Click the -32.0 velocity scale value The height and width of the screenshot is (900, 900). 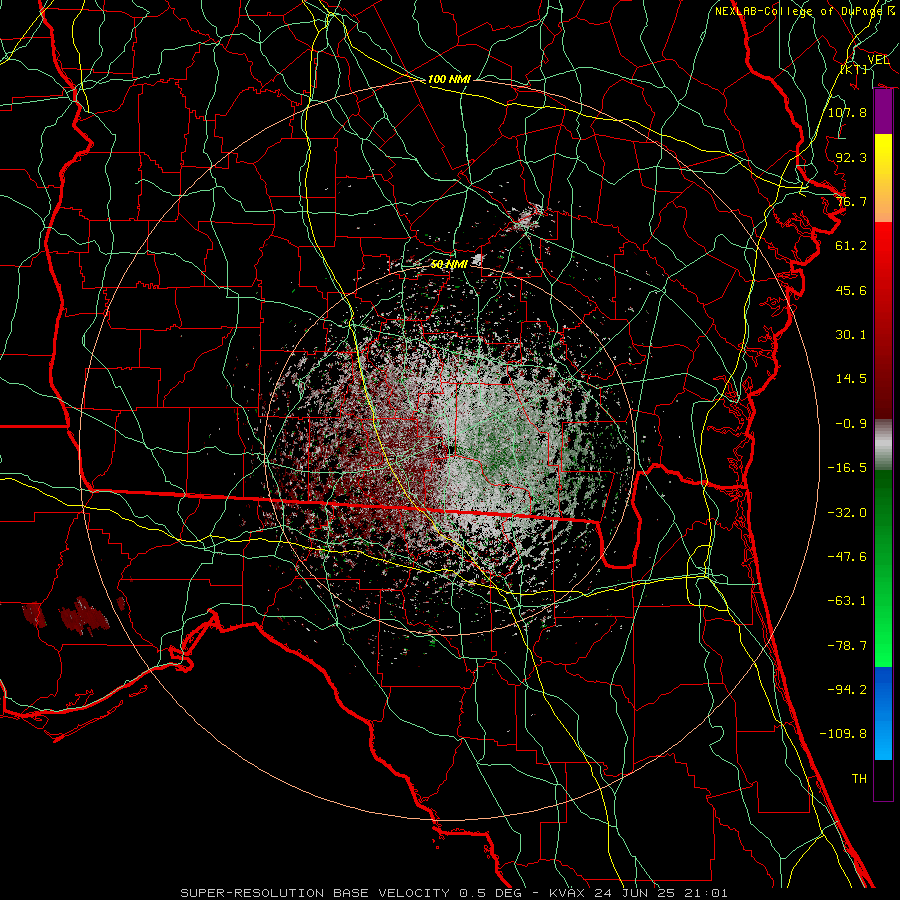(x=847, y=513)
